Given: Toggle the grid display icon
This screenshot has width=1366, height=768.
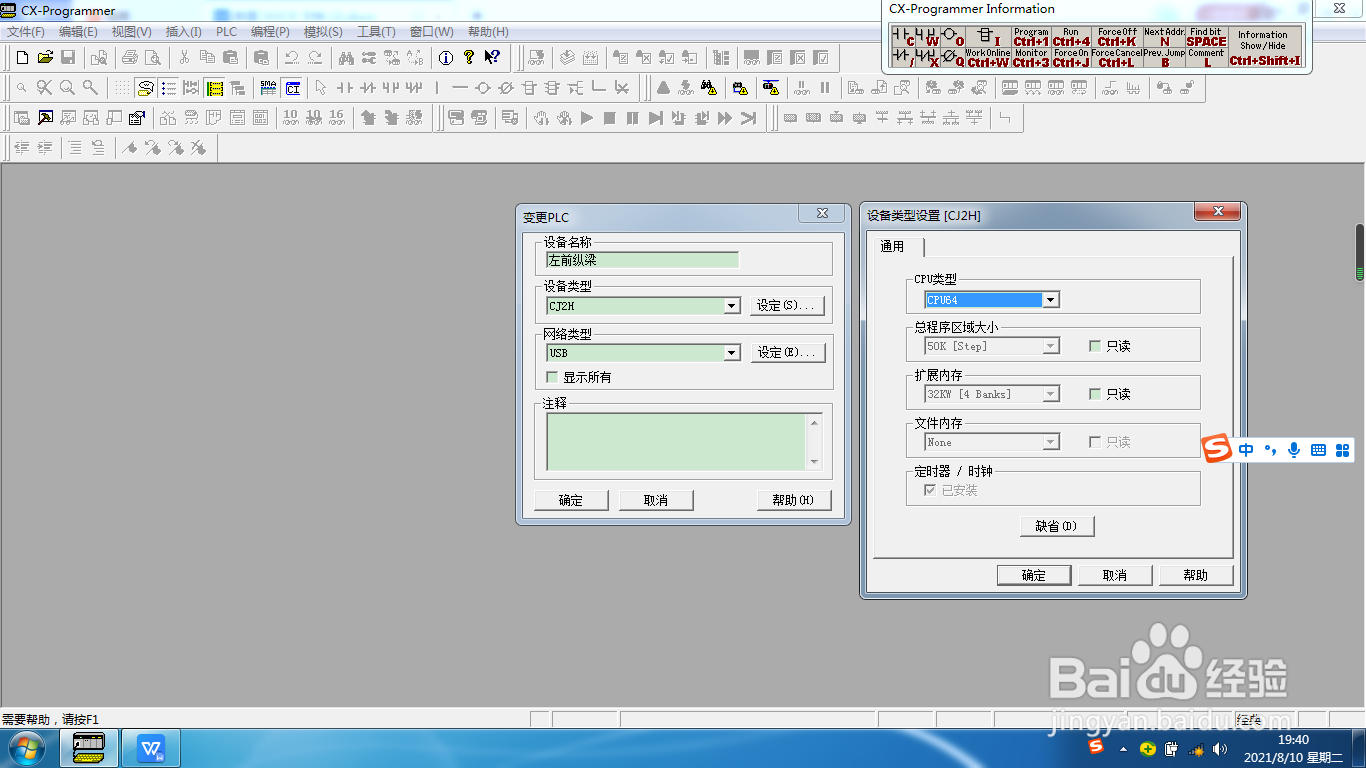Looking at the screenshot, I should [122, 88].
